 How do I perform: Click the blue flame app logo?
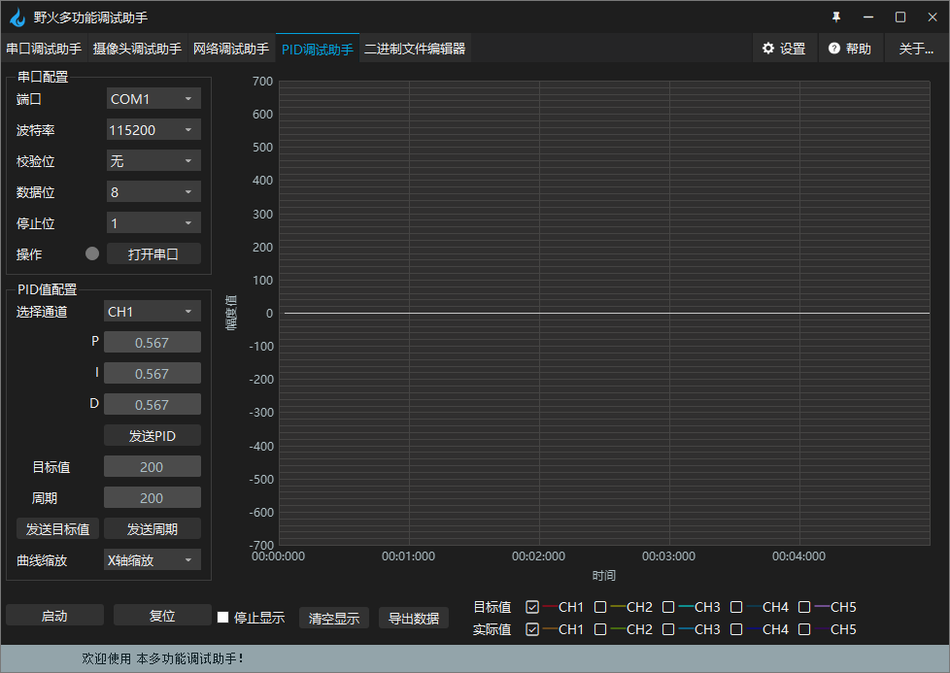[18, 17]
